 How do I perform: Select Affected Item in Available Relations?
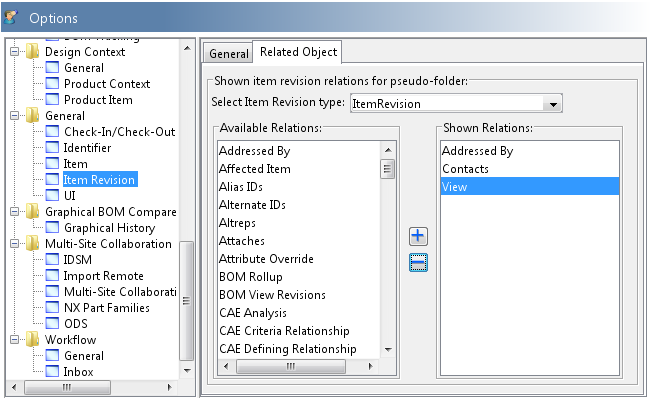[255, 169]
